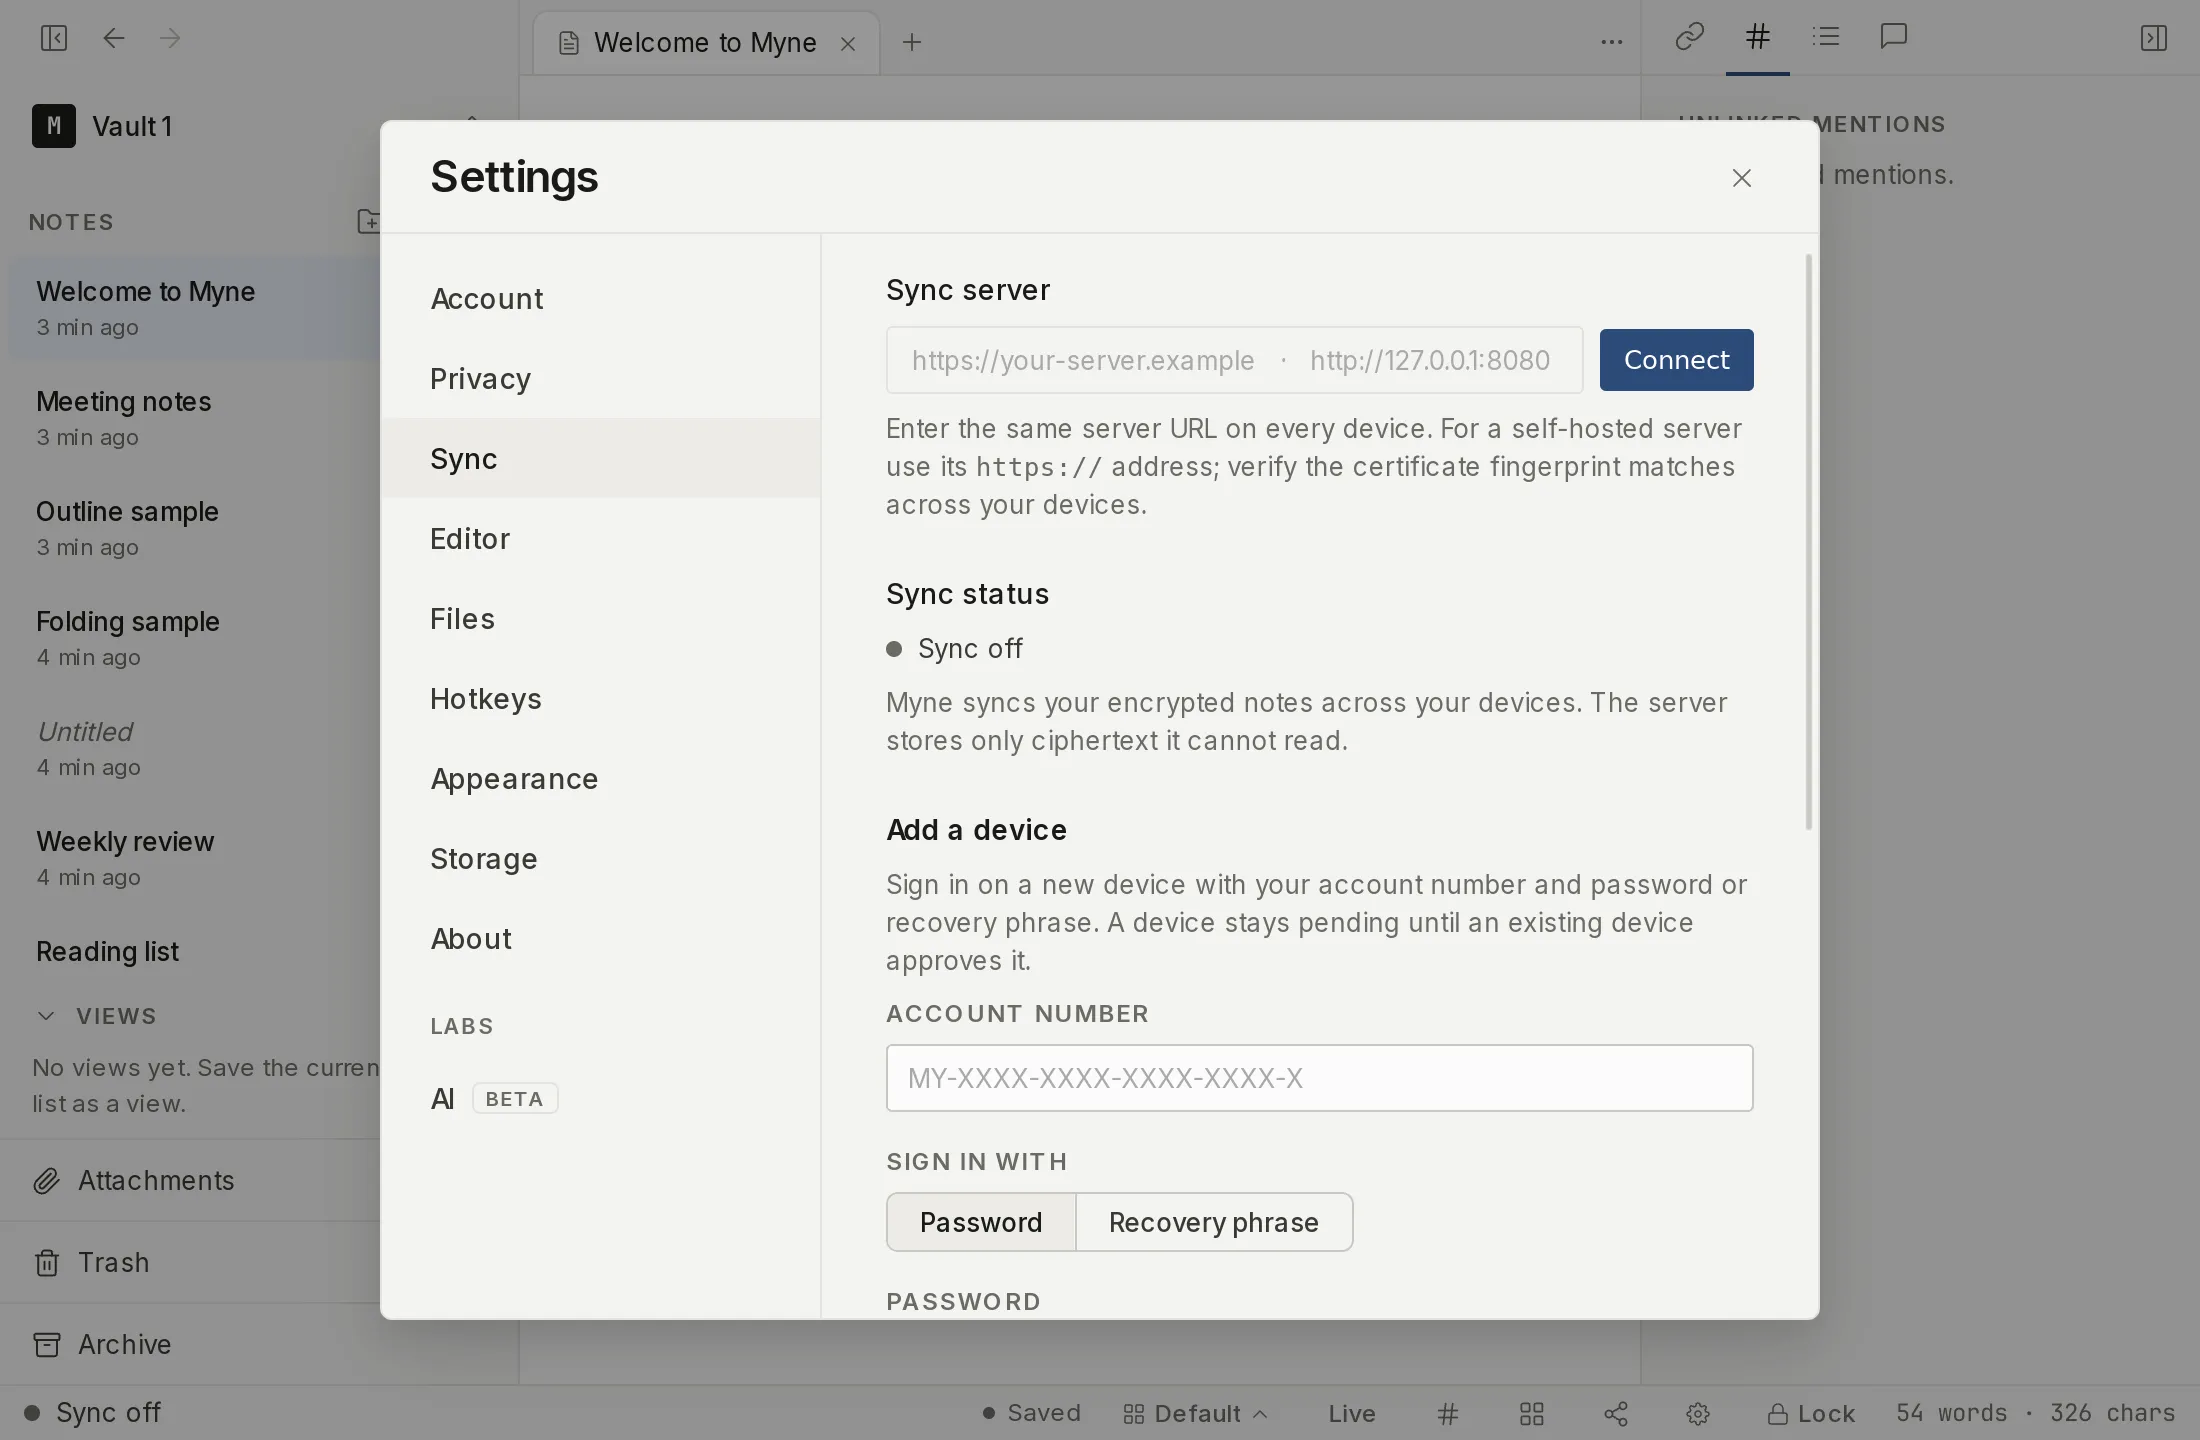2200x1440 pixels.
Task: Open the comments speech bubble panel
Action: click(x=1894, y=37)
